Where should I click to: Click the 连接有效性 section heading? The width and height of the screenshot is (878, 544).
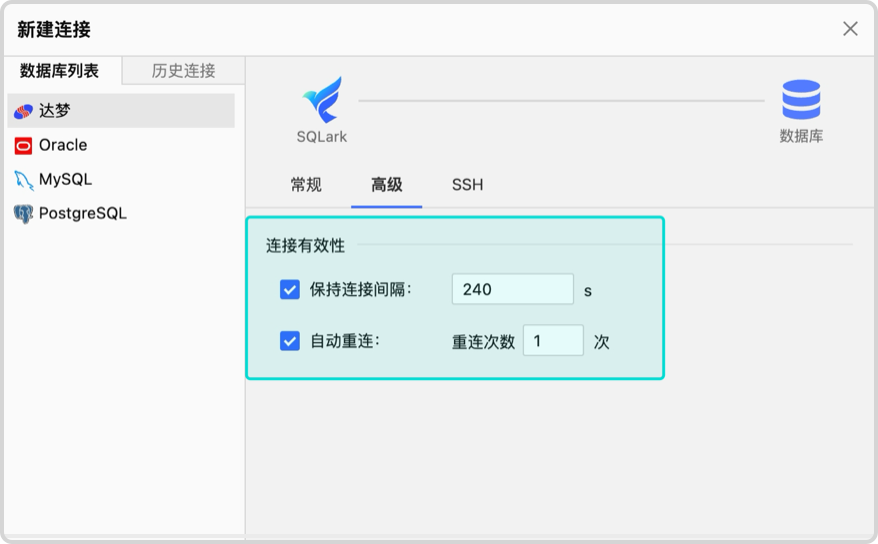[305, 245]
